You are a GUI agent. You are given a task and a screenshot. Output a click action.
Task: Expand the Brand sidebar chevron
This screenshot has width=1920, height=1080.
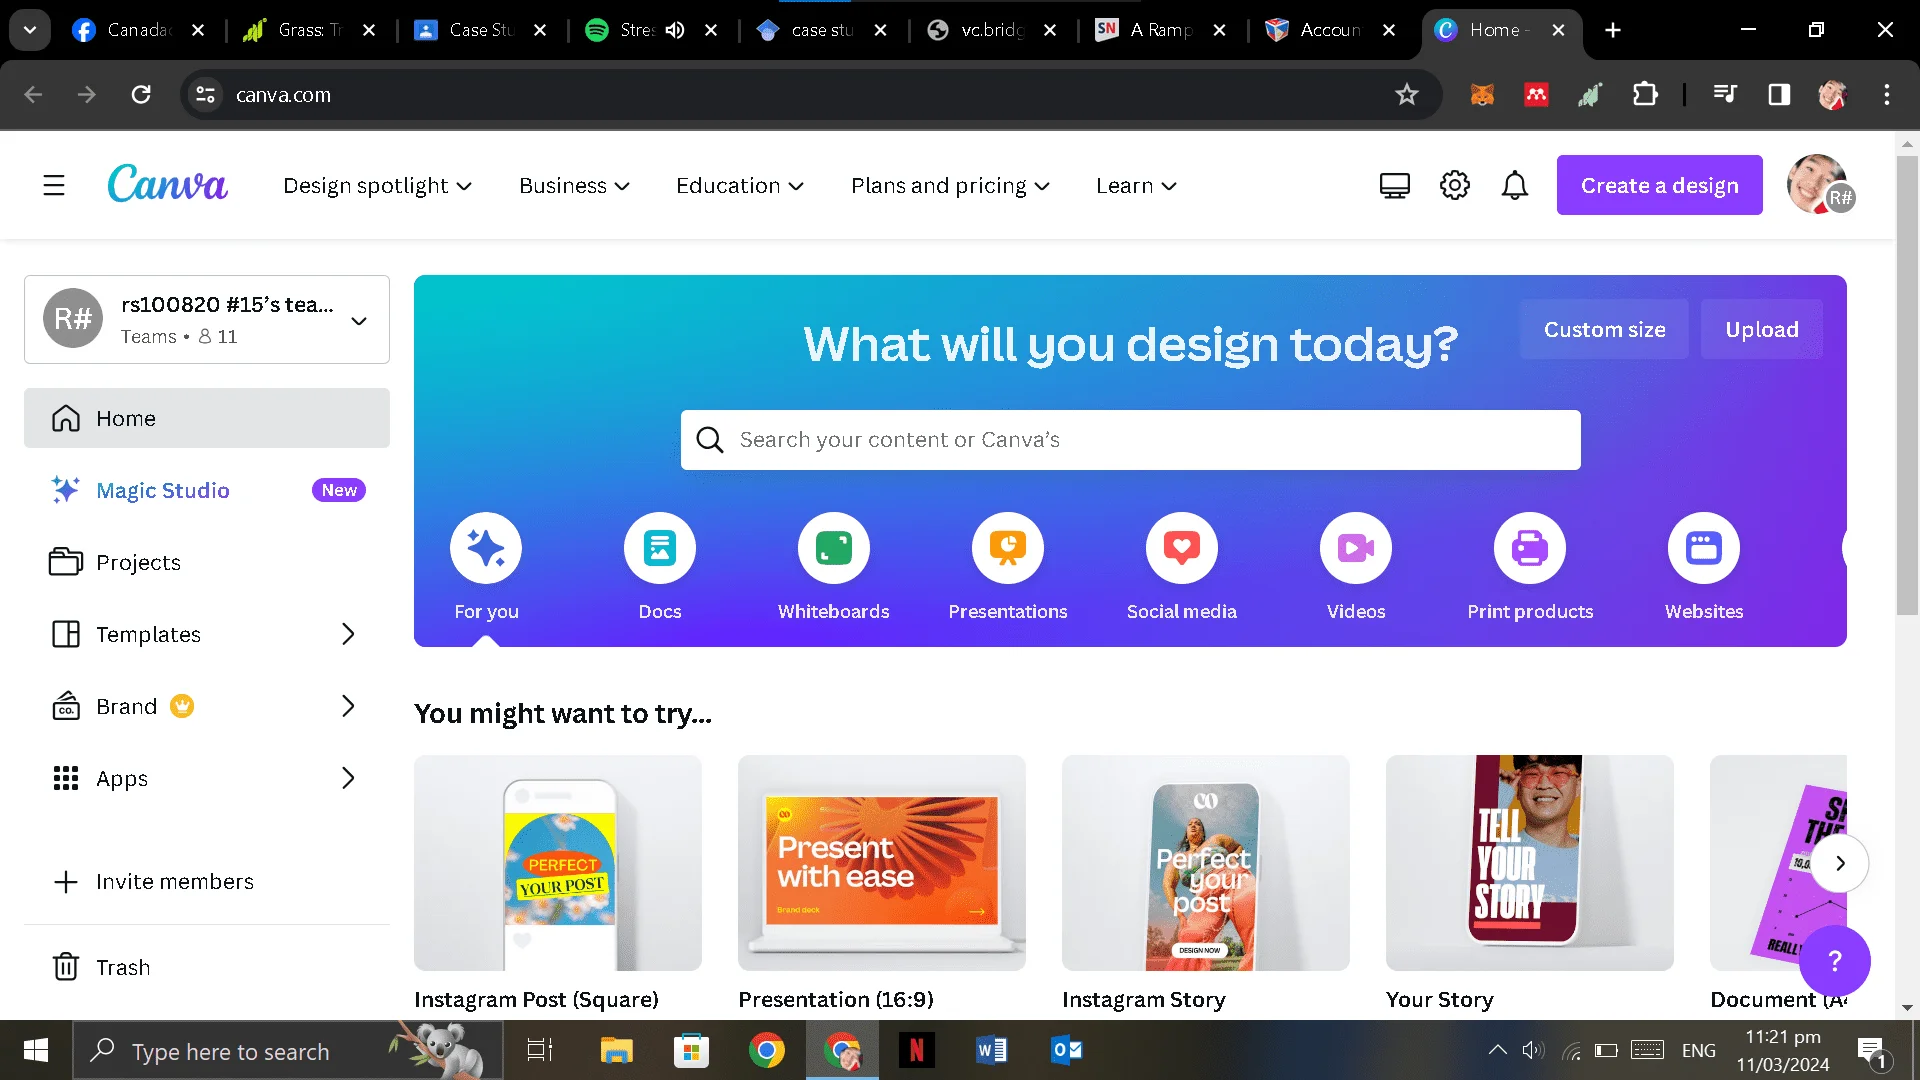347,706
